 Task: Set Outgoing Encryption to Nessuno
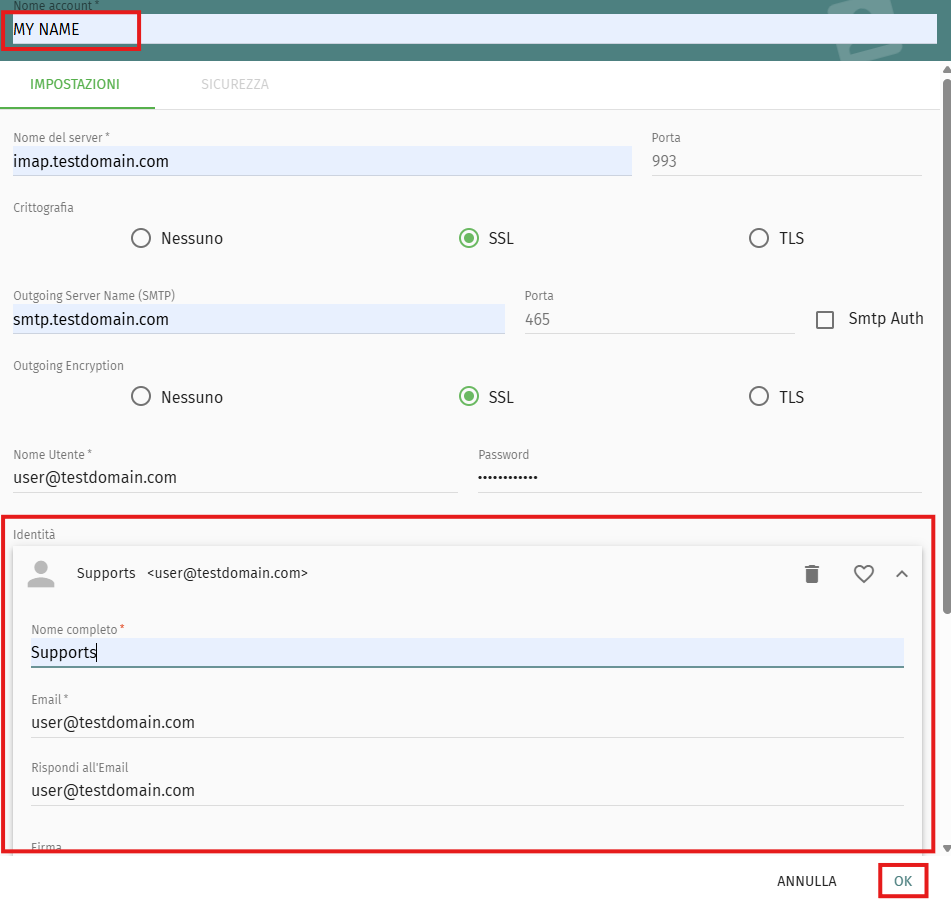(142, 397)
